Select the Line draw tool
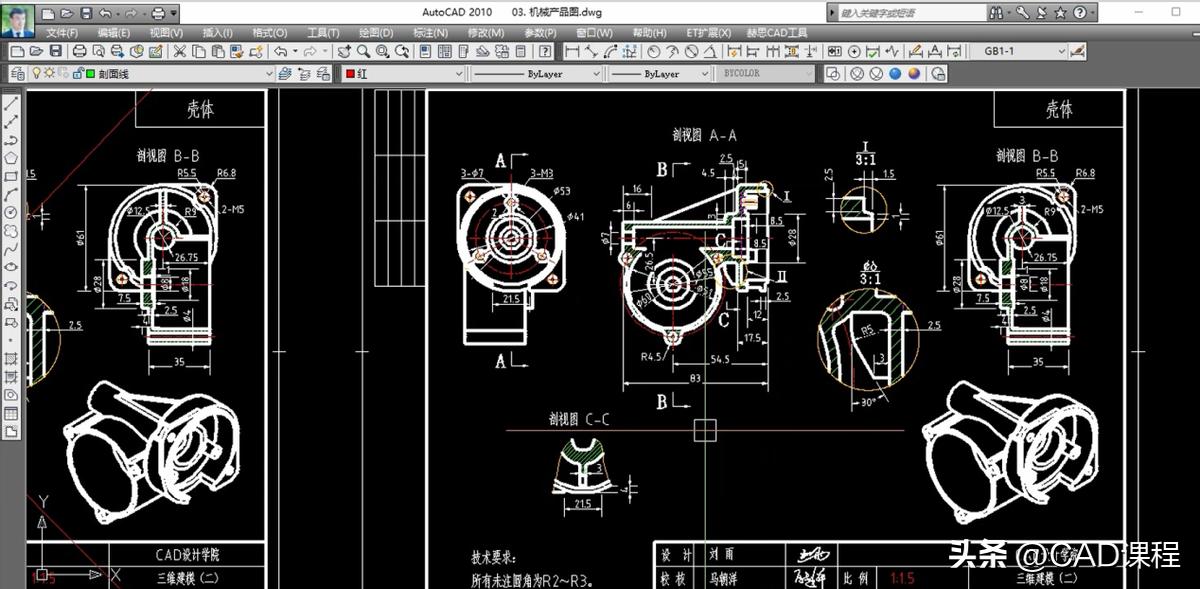The width and height of the screenshot is (1200, 589). [11, 103]
